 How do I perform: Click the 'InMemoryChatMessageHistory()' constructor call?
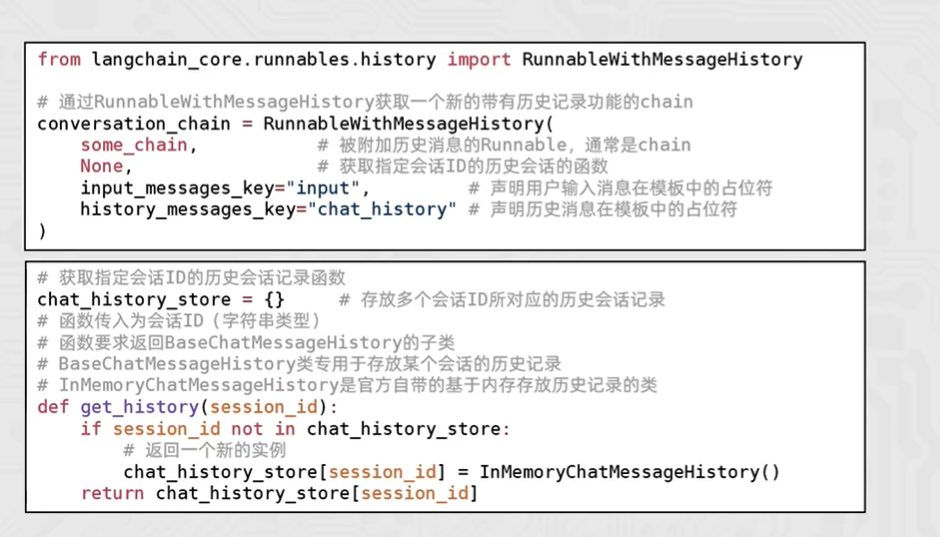point(629,472)
